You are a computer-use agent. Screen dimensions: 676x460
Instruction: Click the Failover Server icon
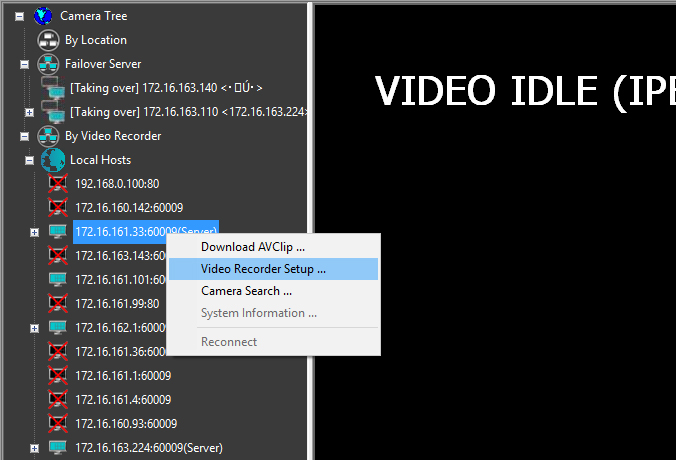coord(49,64)
